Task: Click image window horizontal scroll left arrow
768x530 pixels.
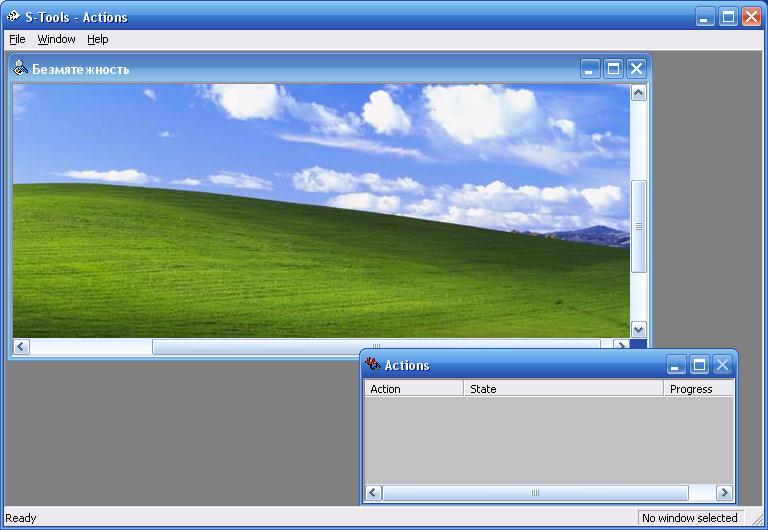Action: [x=21, y=346]
